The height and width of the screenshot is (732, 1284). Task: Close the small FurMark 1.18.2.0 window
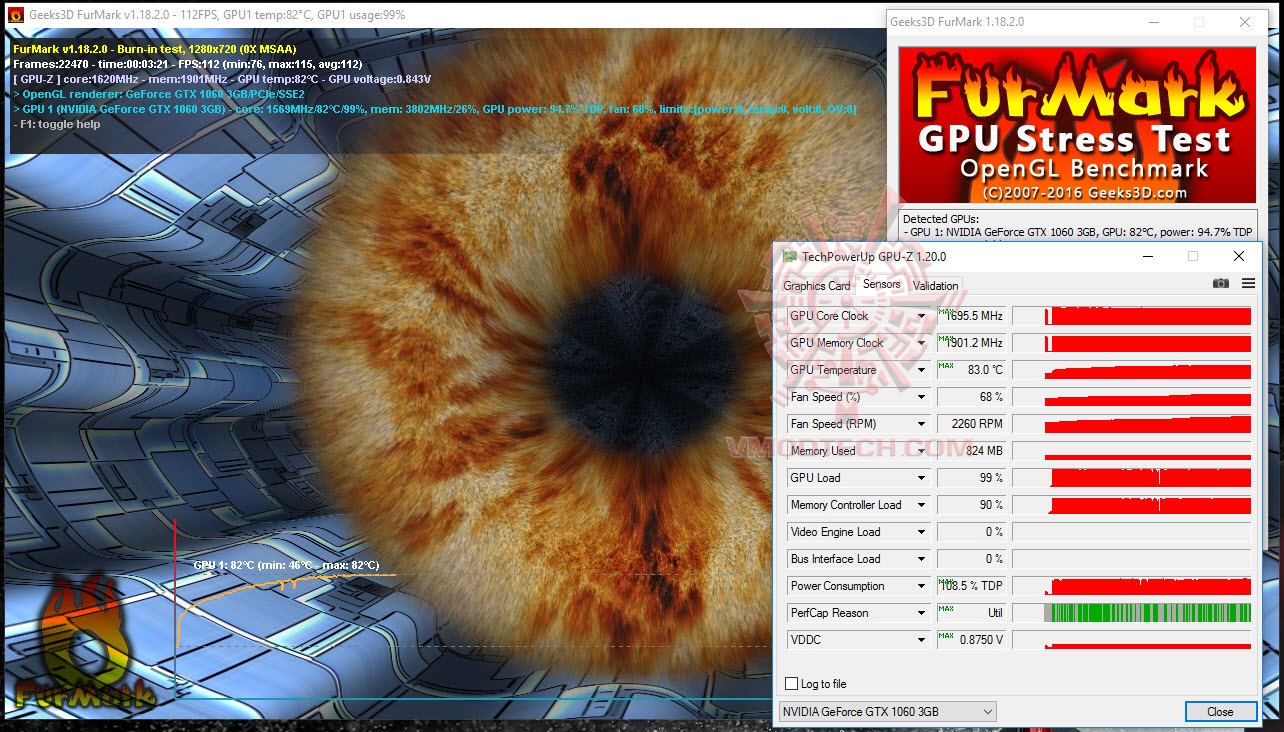pyautogui.click(x=1245, y=22)
